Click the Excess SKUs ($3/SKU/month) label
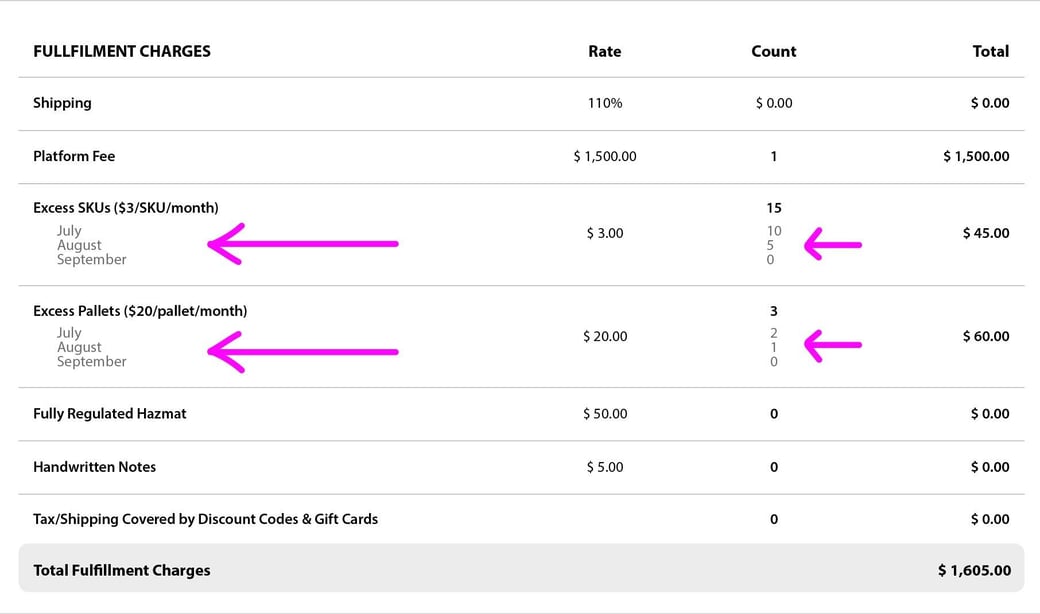1040x614 pixels. pos(126,208)
